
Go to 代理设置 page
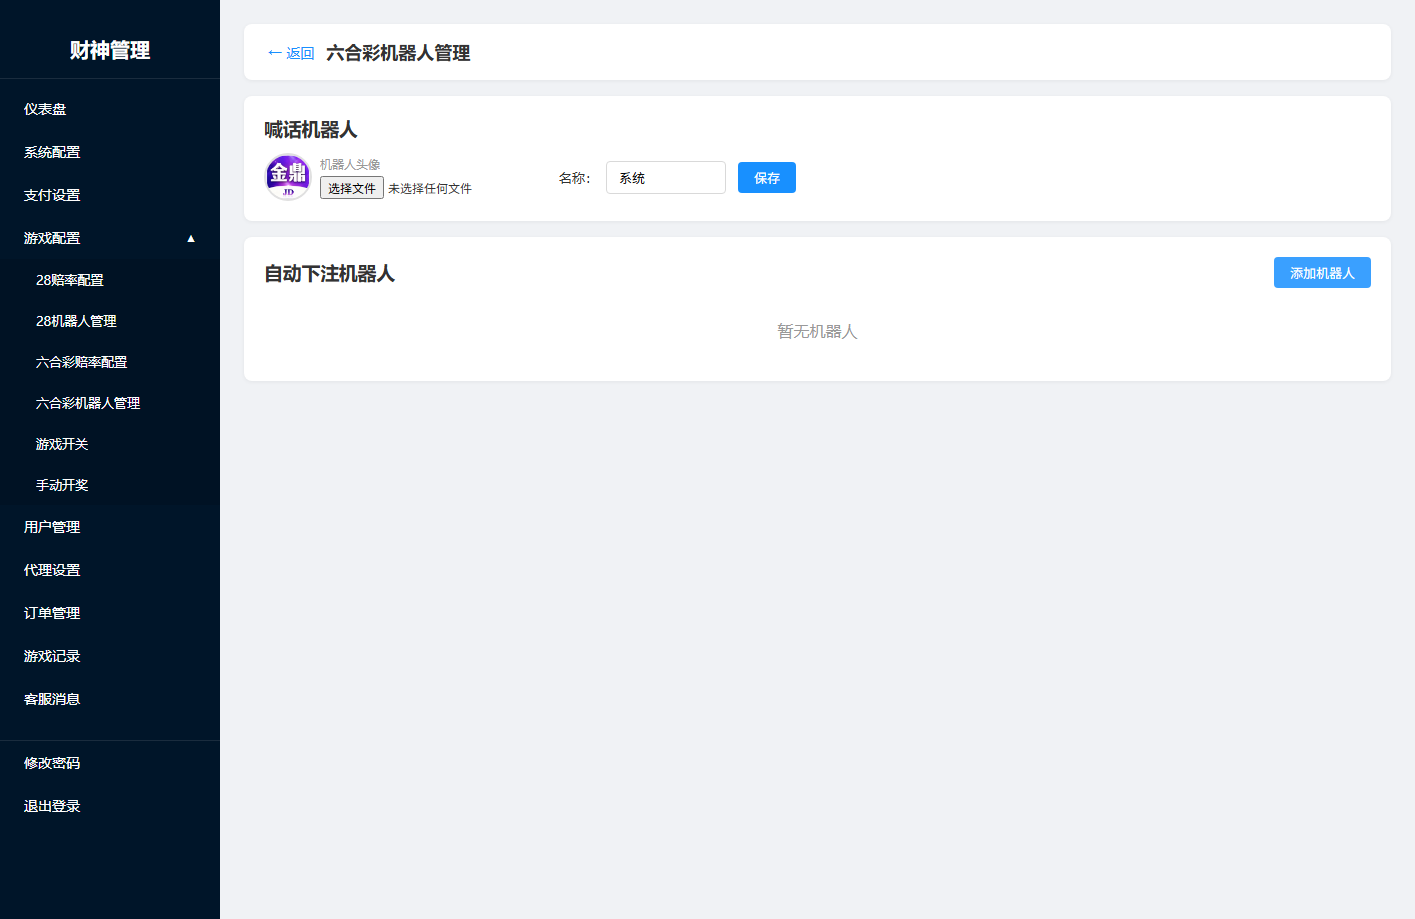point(52,570)
